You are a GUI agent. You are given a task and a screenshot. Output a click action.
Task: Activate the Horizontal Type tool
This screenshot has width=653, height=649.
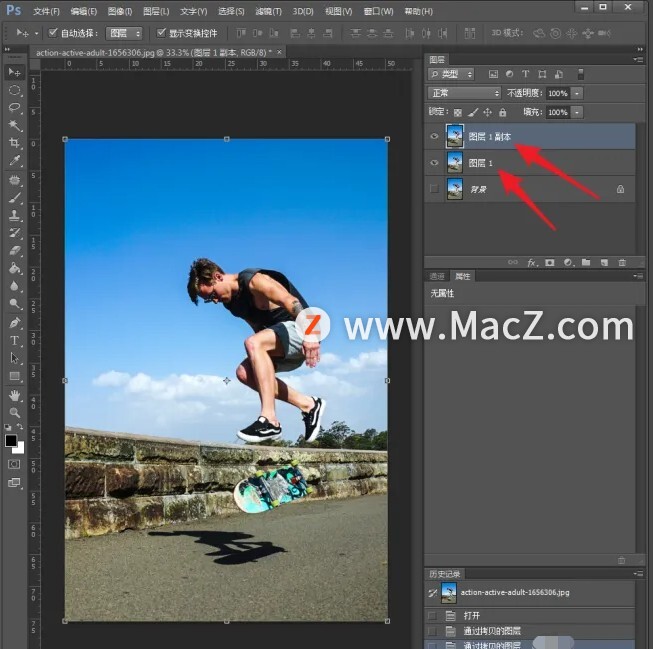click(x=15, y=340)
